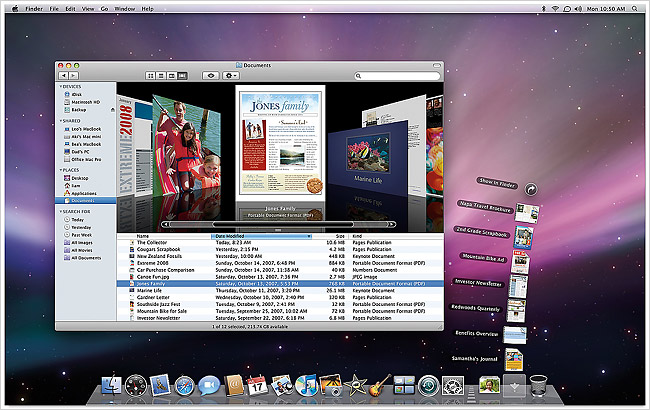This screenshot has width=650, height=410.
Task: Select the Marine Life cover
Action: [x=367, y=158]
